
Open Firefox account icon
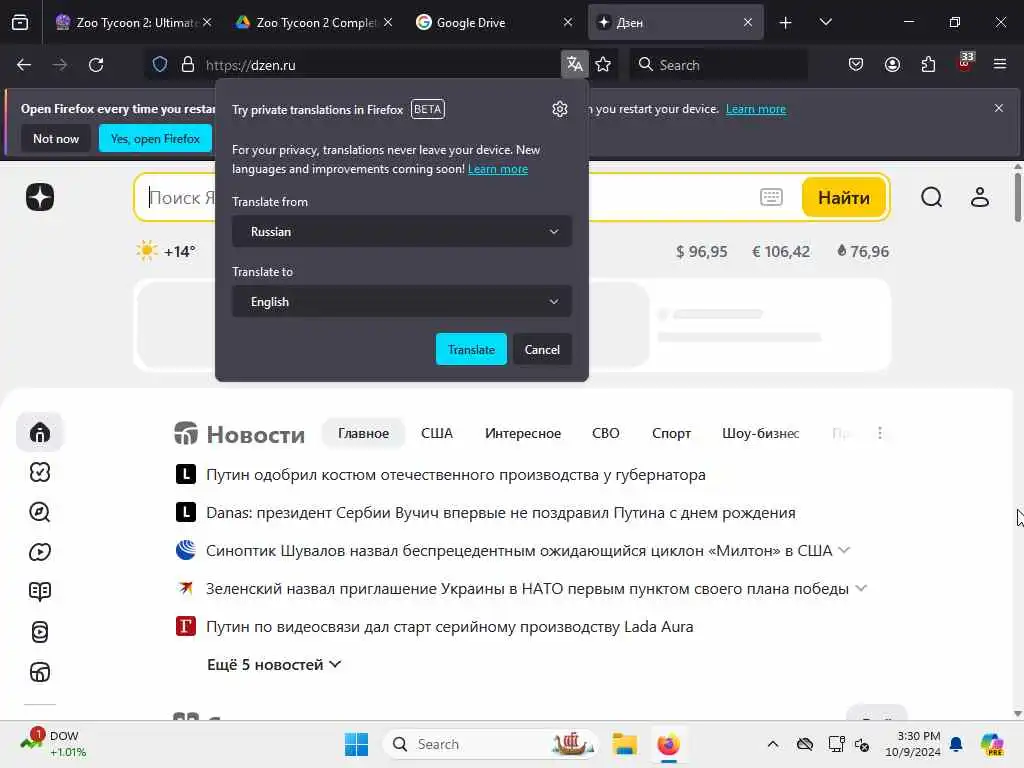click(892, 65)
